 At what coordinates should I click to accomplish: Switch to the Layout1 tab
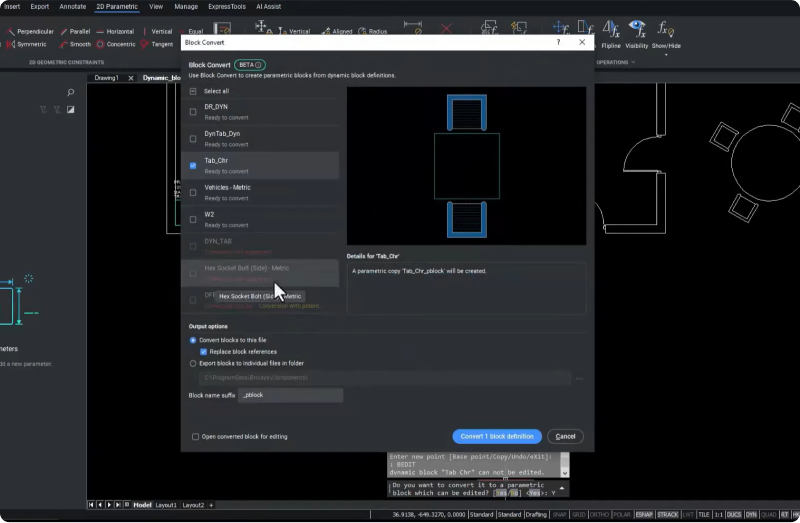tap(164, 505)
